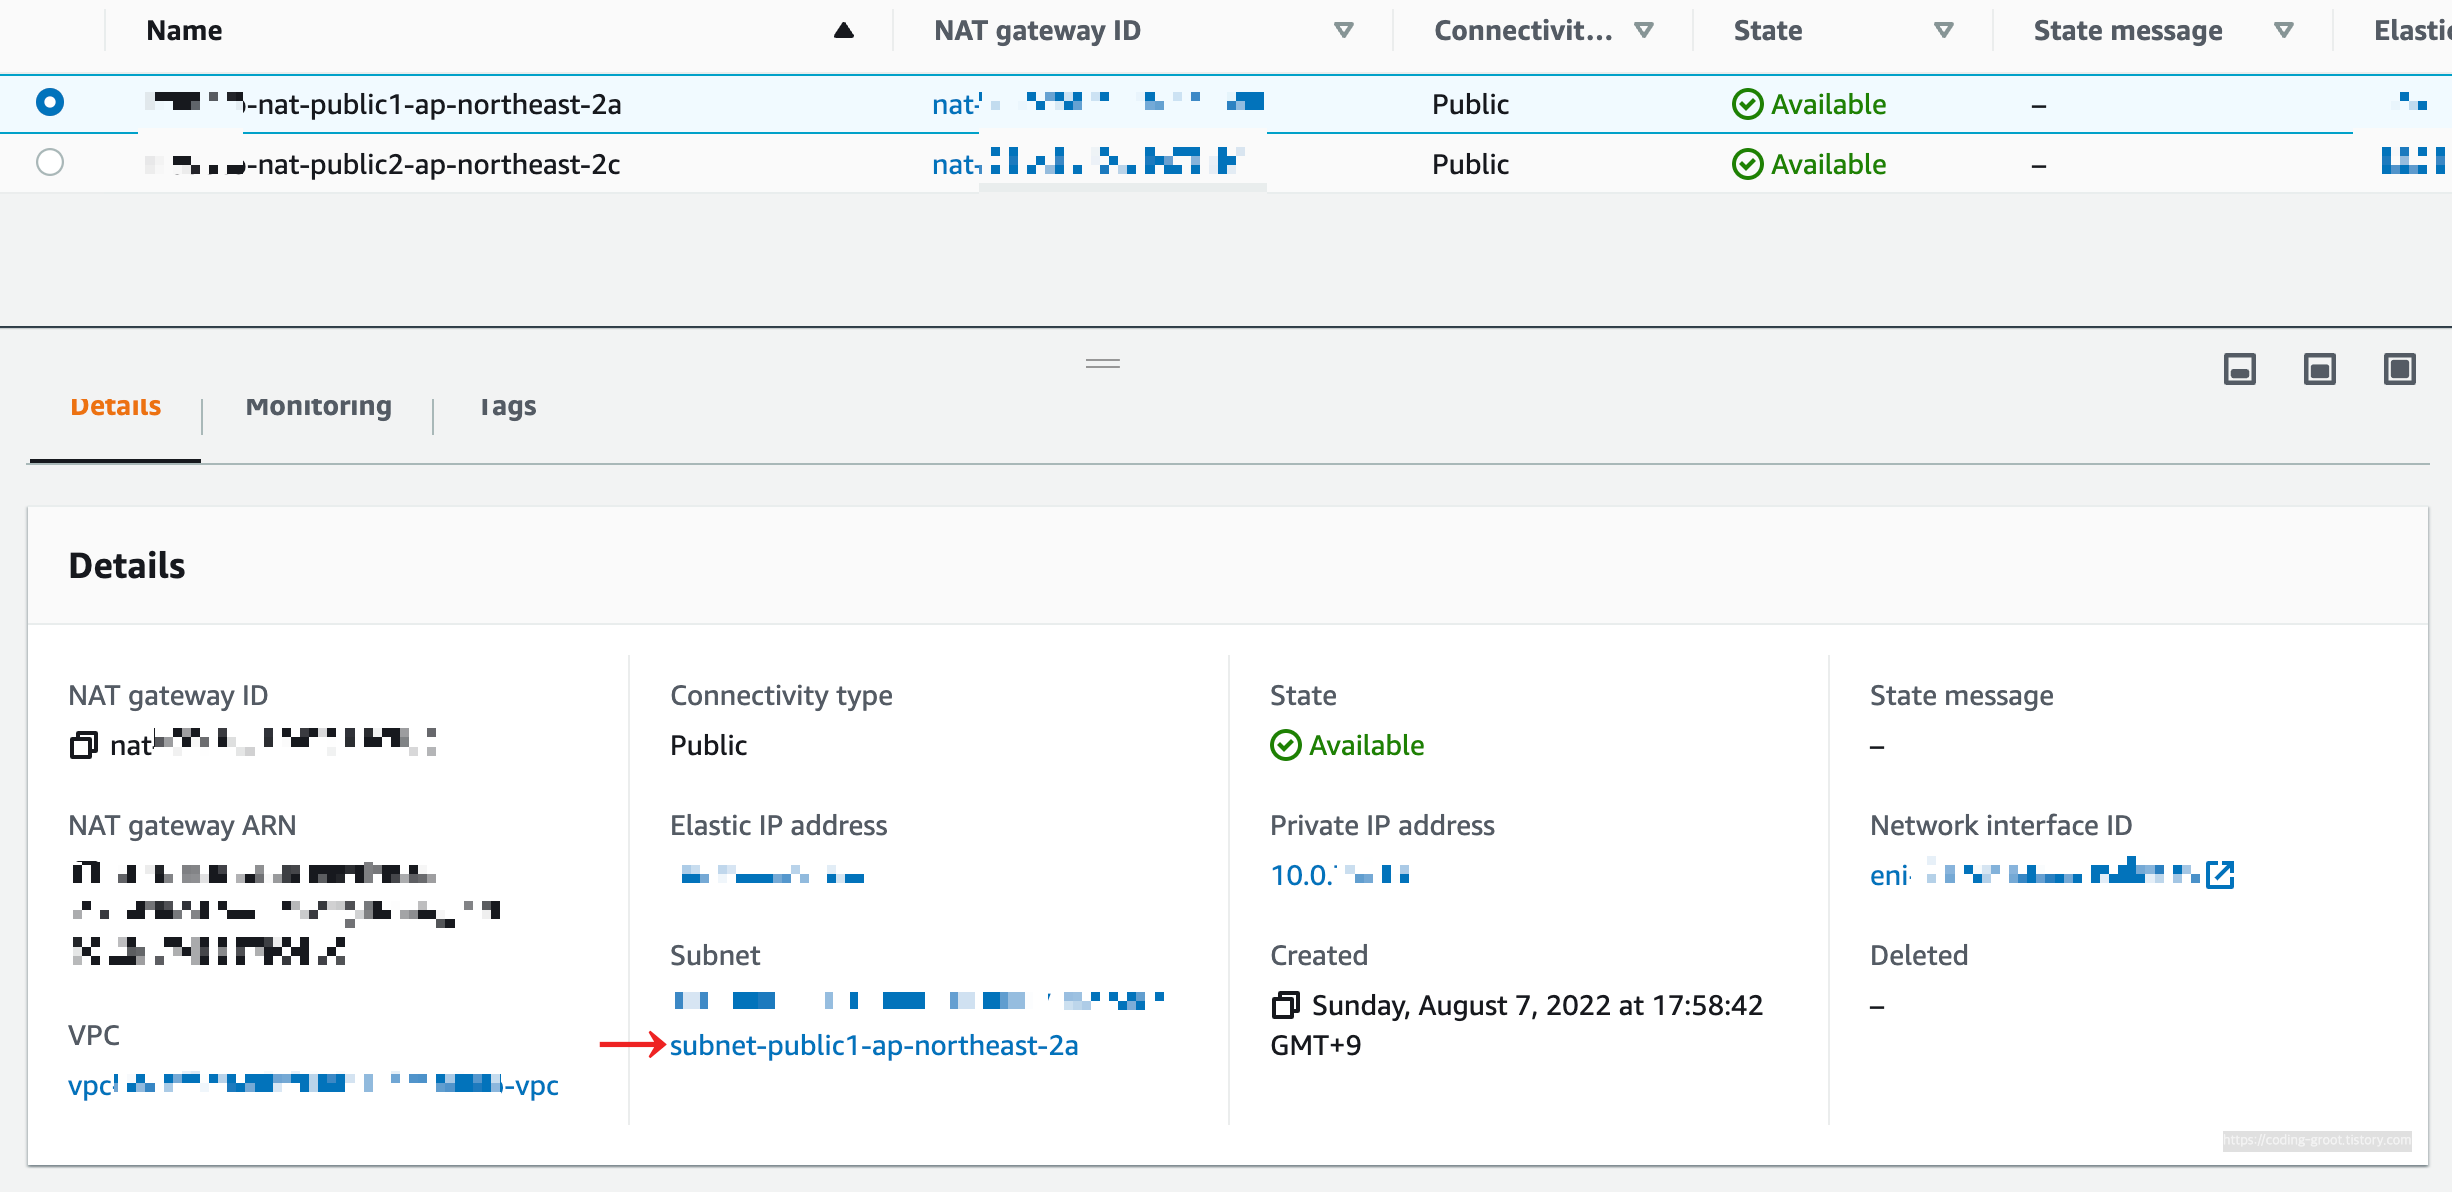This screenshot has width=2452, height=1192.
Task: Expand split panel to full size icon
Action: (2399, 369)
